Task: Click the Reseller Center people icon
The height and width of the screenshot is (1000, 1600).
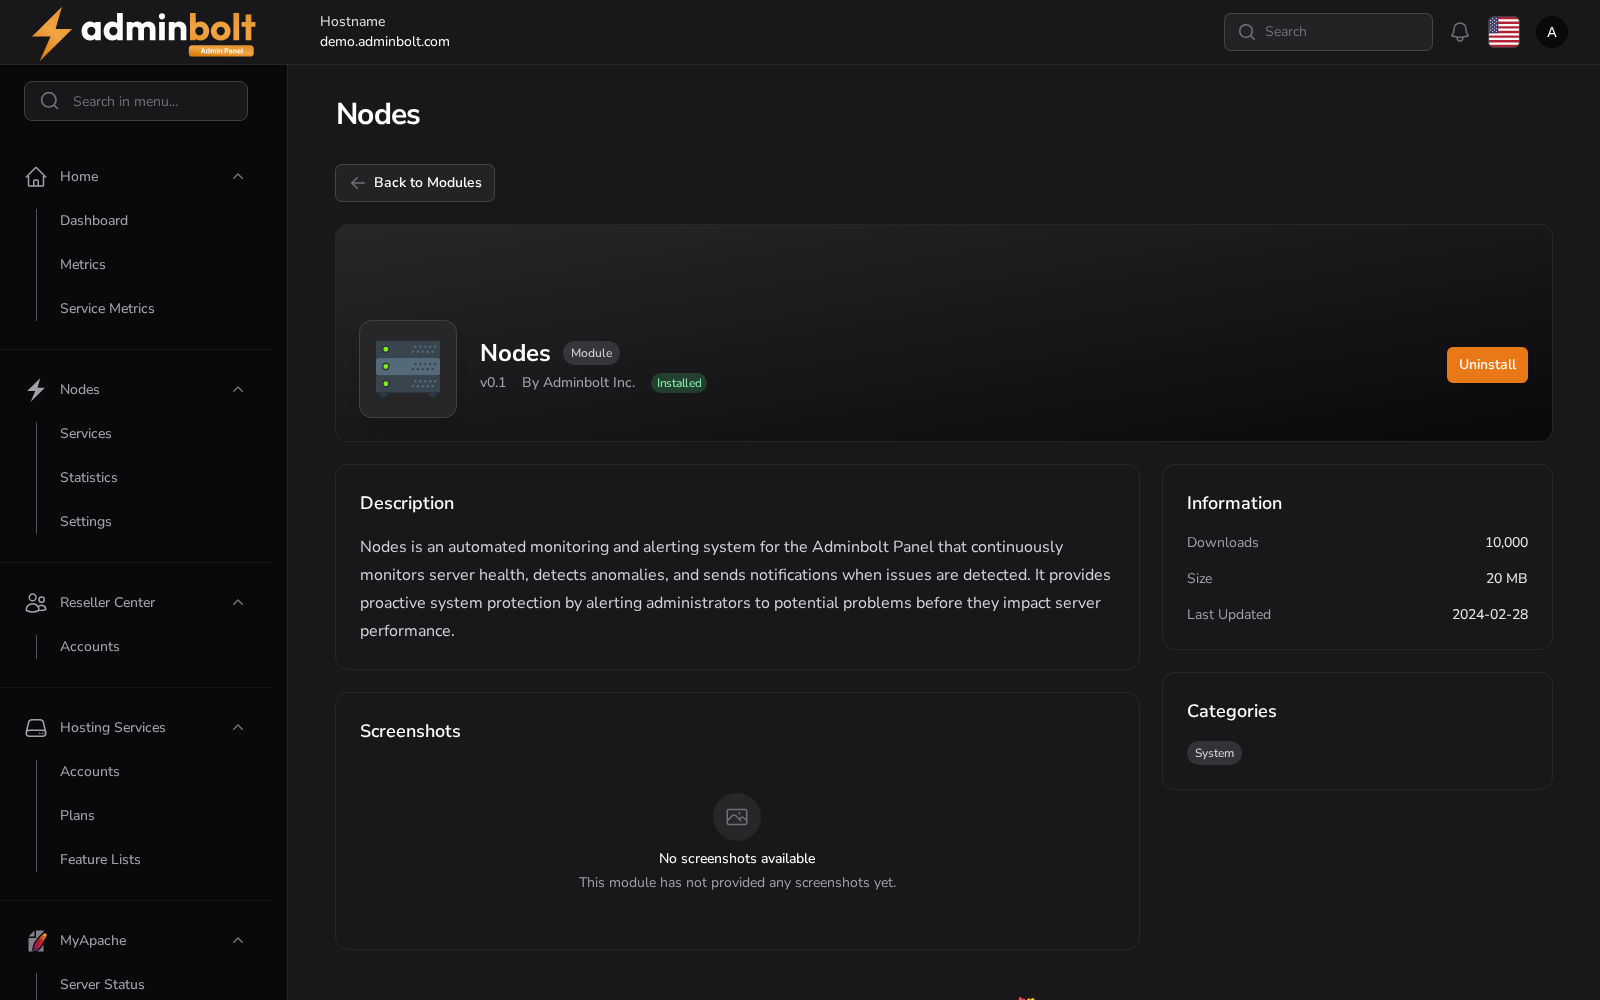Action: point(36,603)
